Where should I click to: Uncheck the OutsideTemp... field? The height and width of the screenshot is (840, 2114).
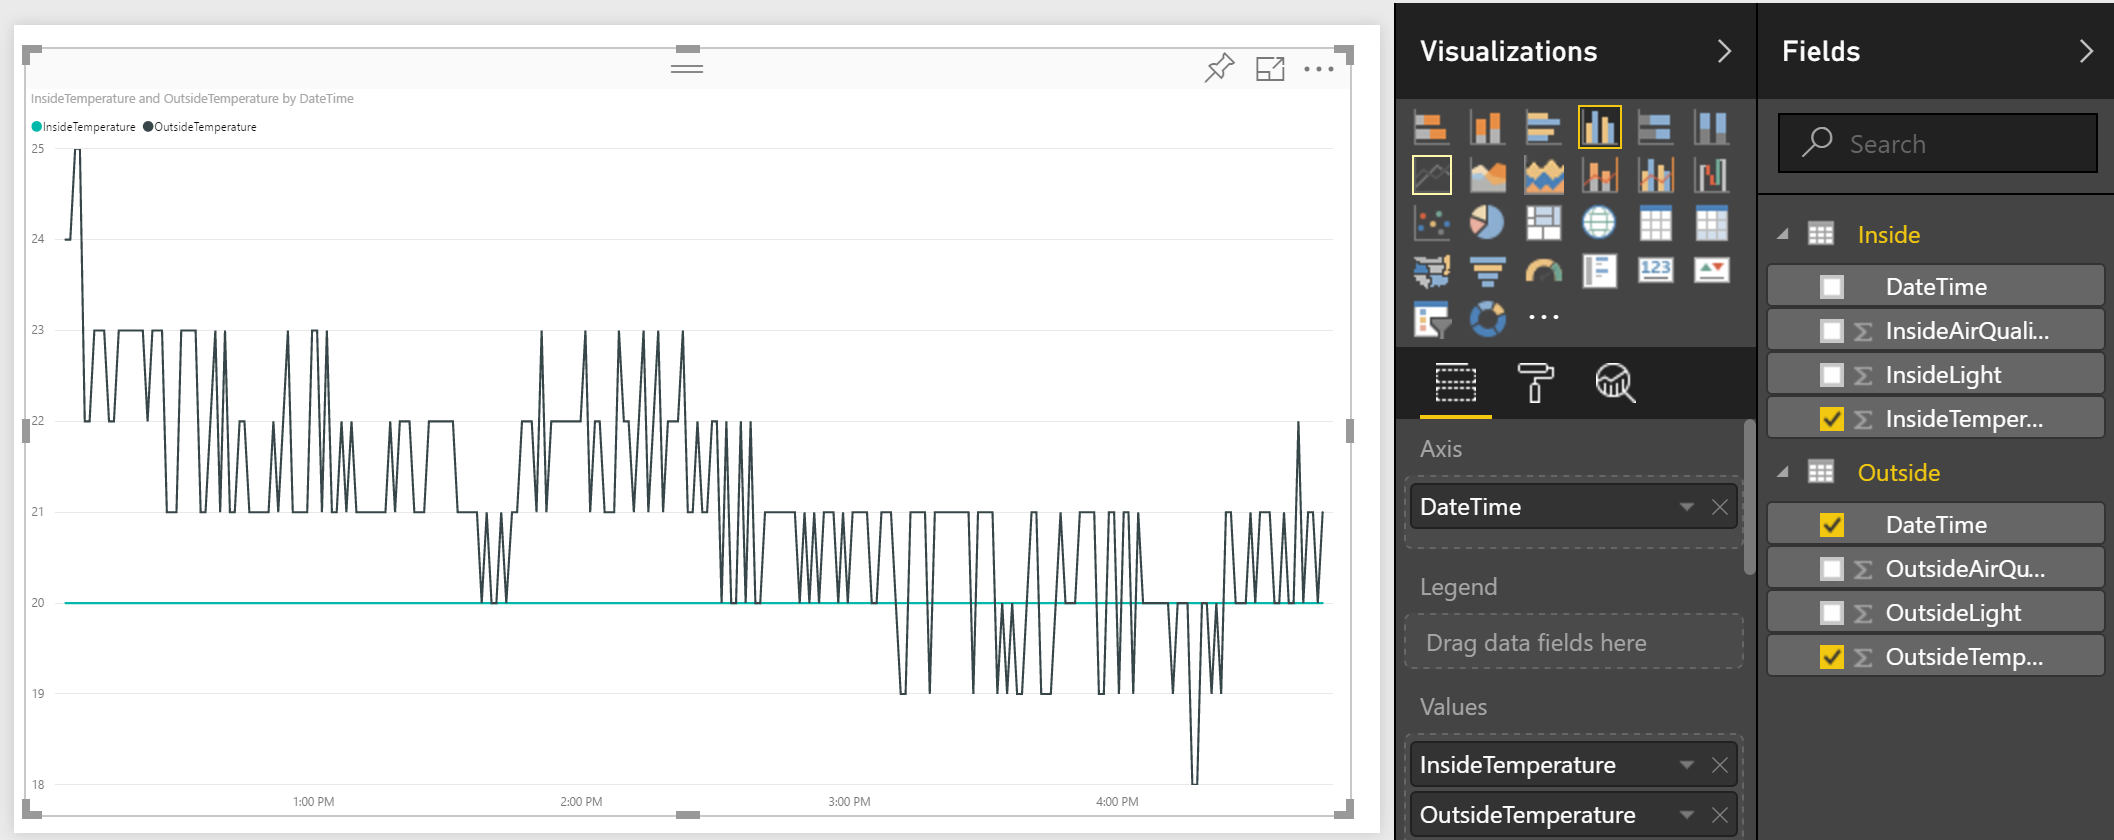[x=1832, y=657]
